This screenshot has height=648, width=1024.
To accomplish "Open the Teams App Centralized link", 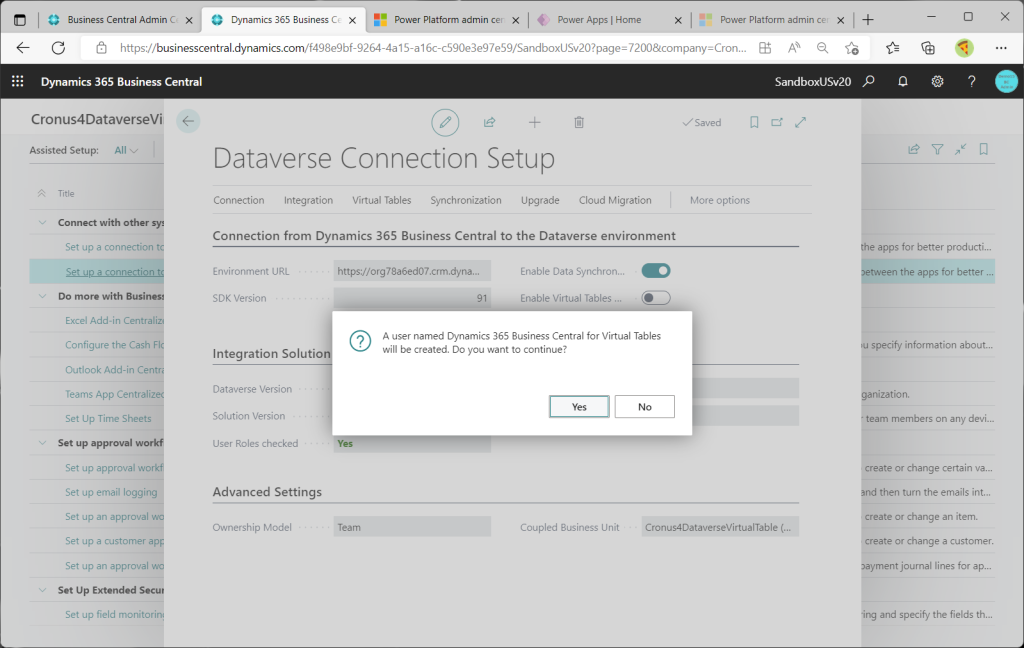I will (114, 394).
